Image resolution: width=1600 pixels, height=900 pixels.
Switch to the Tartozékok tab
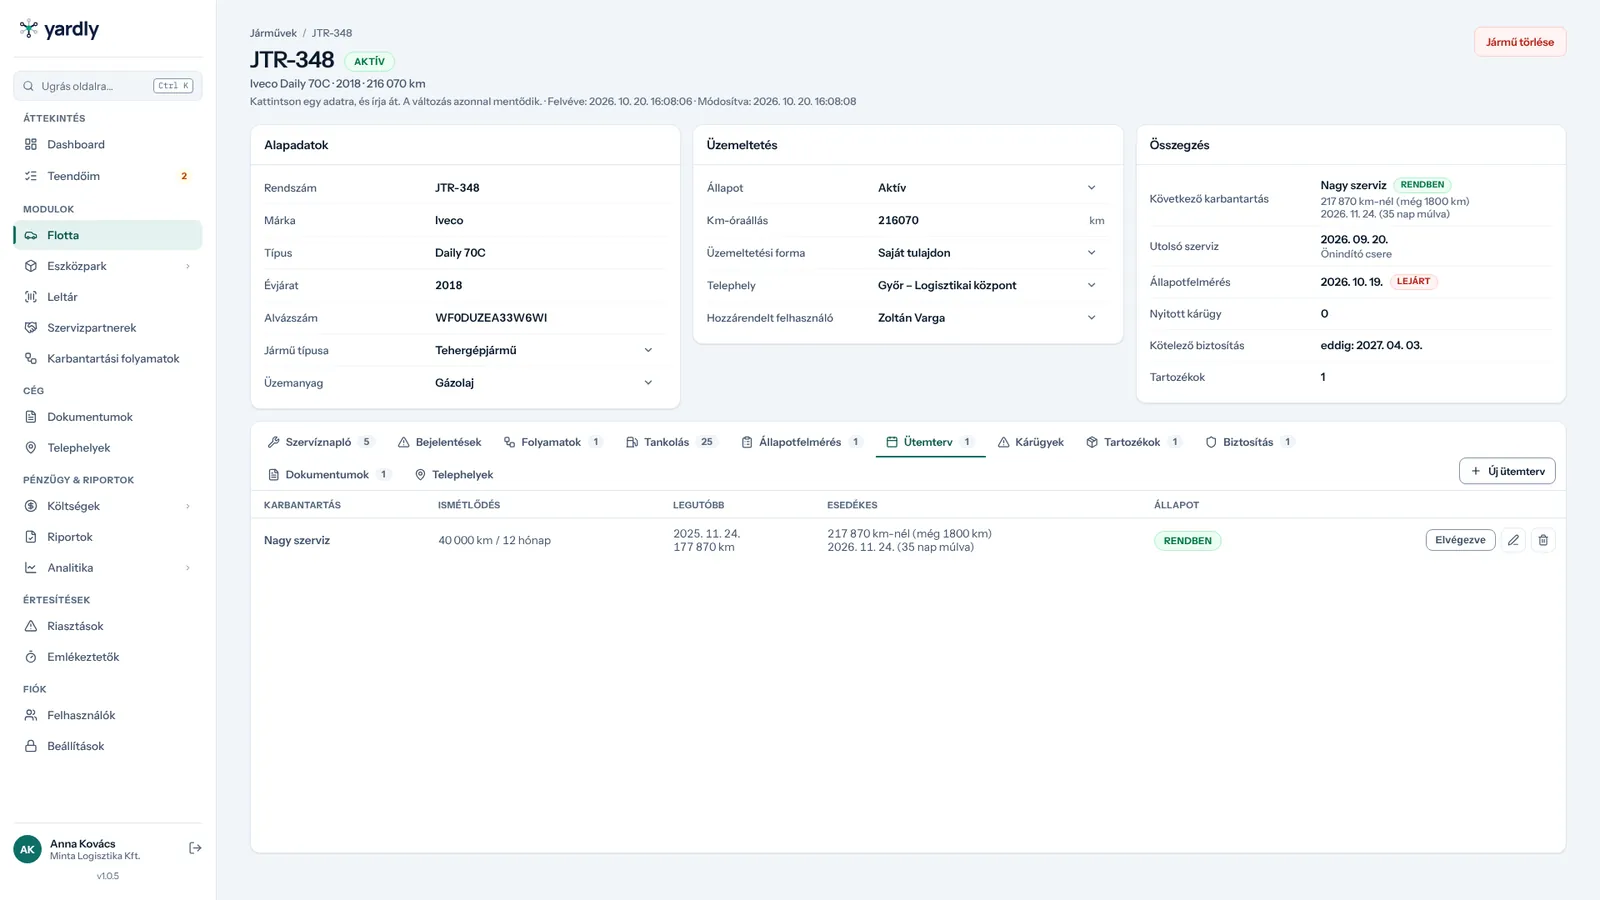tap(1133, 442)
